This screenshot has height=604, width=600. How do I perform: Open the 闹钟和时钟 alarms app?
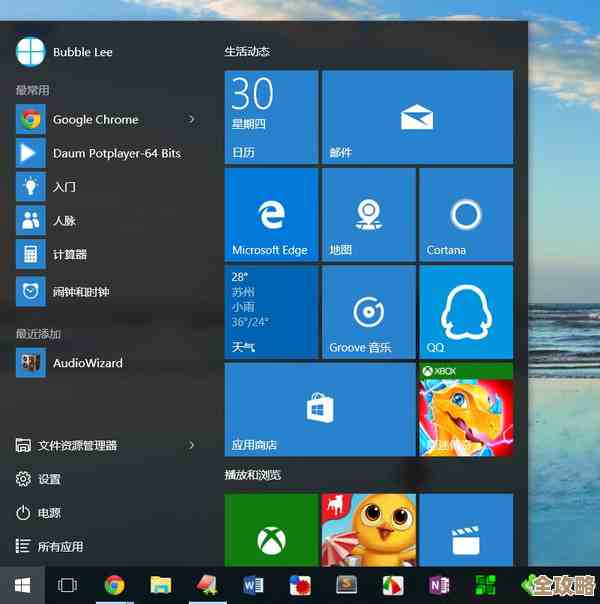point(107,292)
